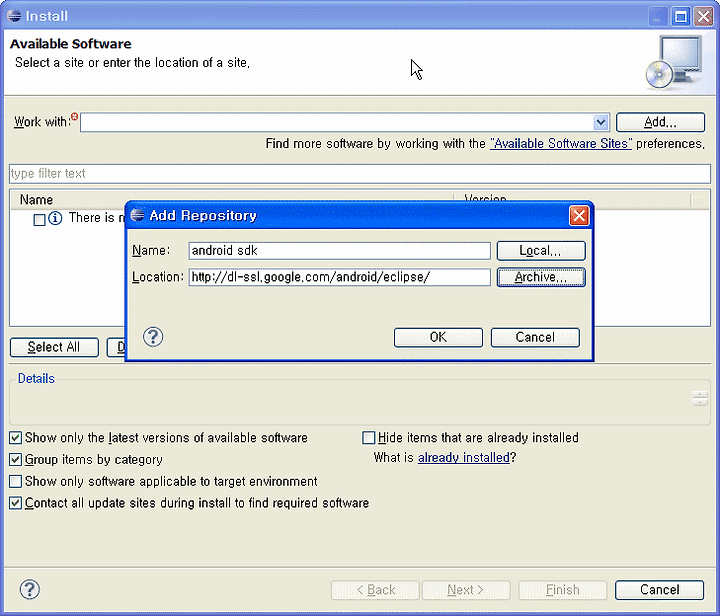Tick the checkbox beside 'There is' row
Image resolution: width=720 pixels, height=616 pixels.
pyautogui.click(x=39, y=220)
